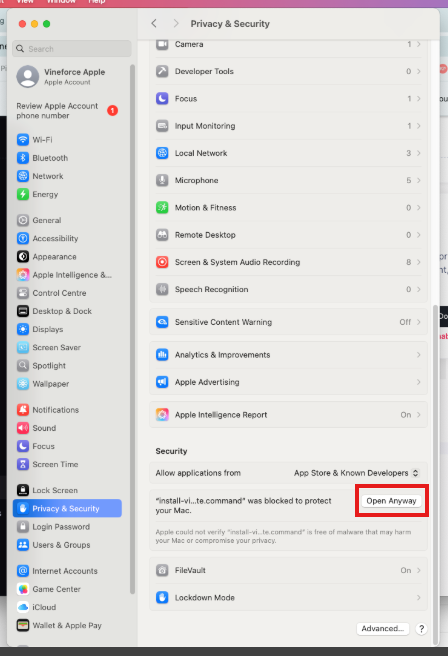The image size is (448, 656).
Task: Open Motion & Fitness row
Action: tap(288, 208)
